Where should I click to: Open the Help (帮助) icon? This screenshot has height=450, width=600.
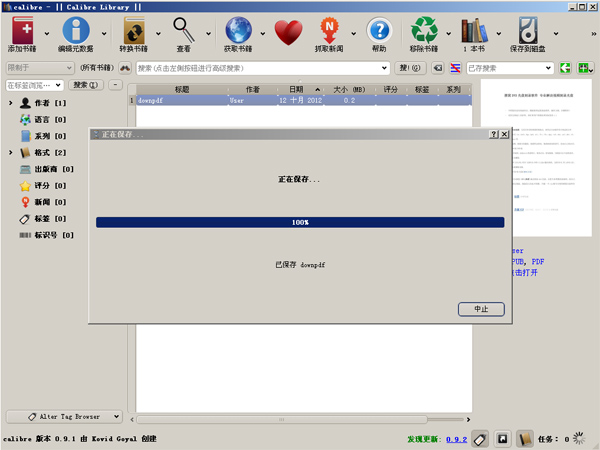[x=379, y=31]
